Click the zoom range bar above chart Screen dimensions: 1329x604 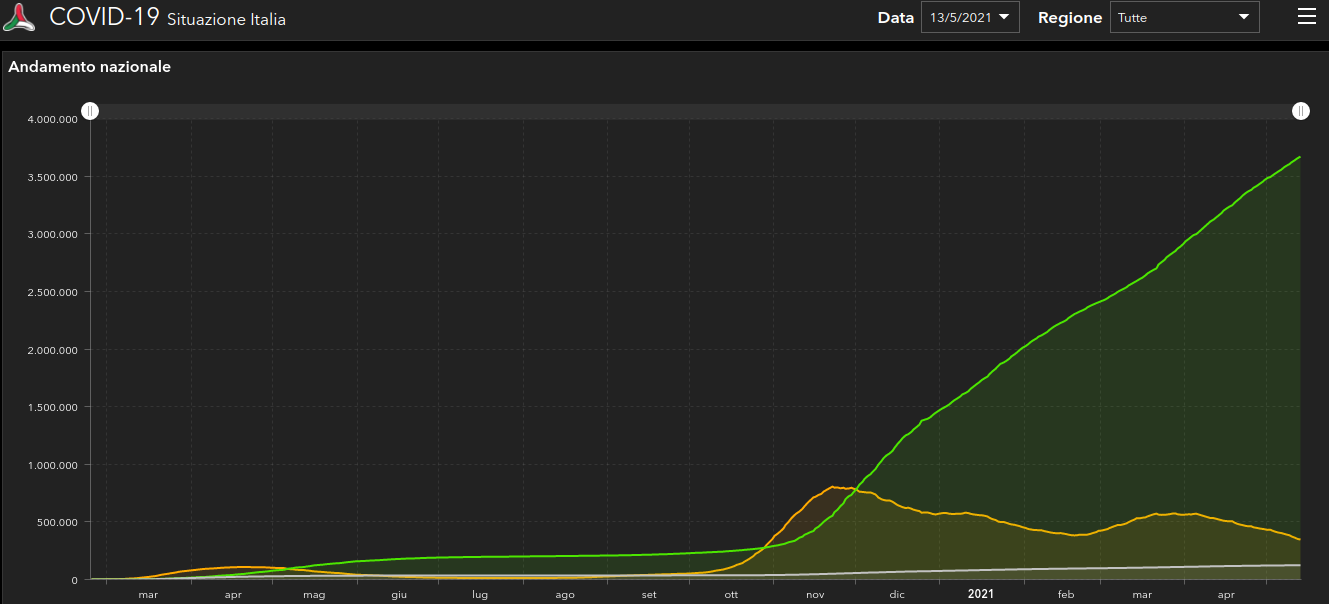coord(695,111)
